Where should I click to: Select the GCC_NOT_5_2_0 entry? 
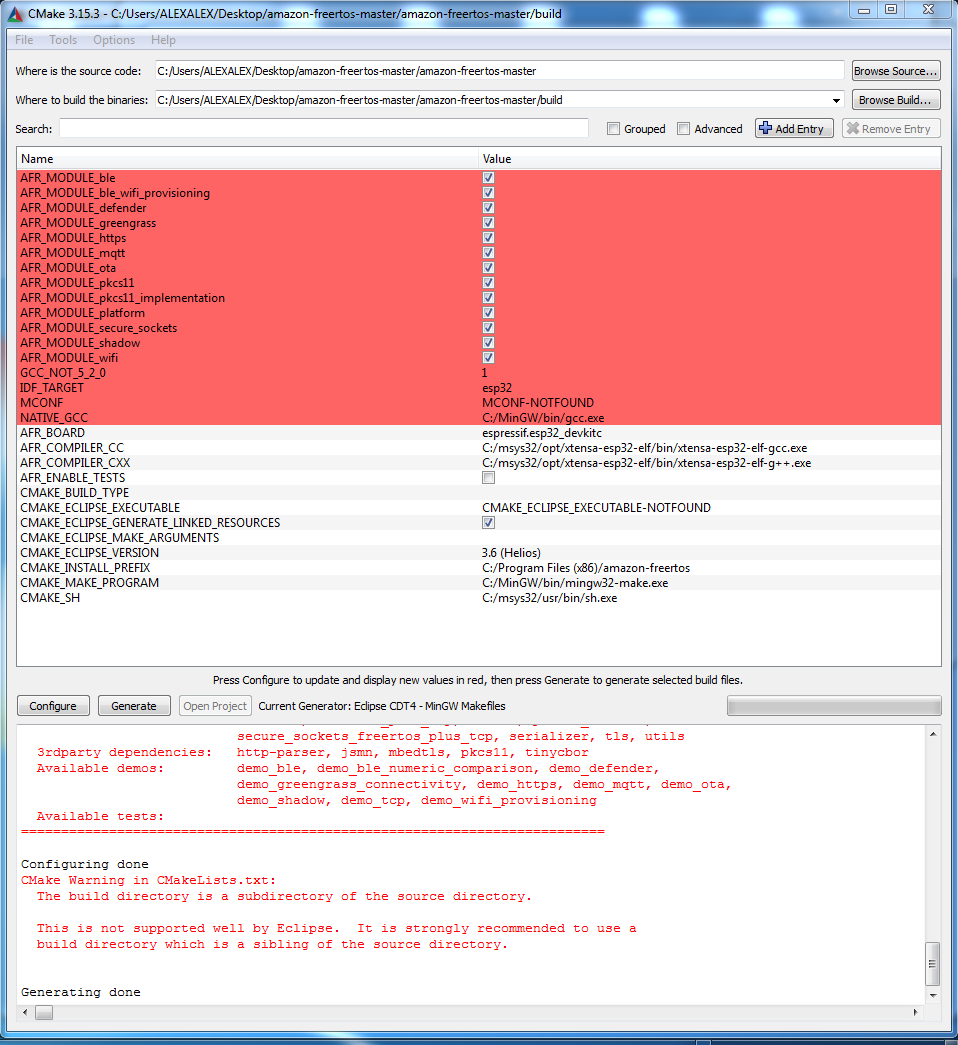coord(63,373)
